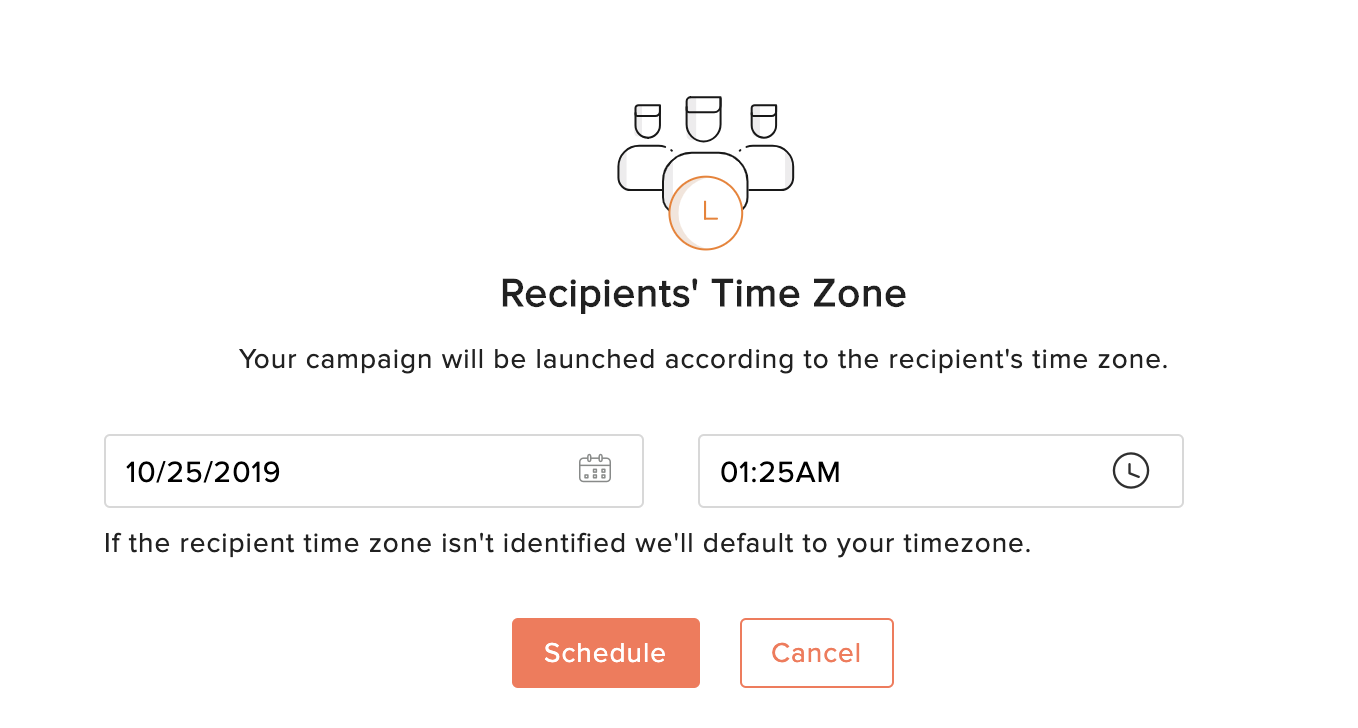Click the Schedule button
Screen dimensions: 1358x728
coord(605,653)
